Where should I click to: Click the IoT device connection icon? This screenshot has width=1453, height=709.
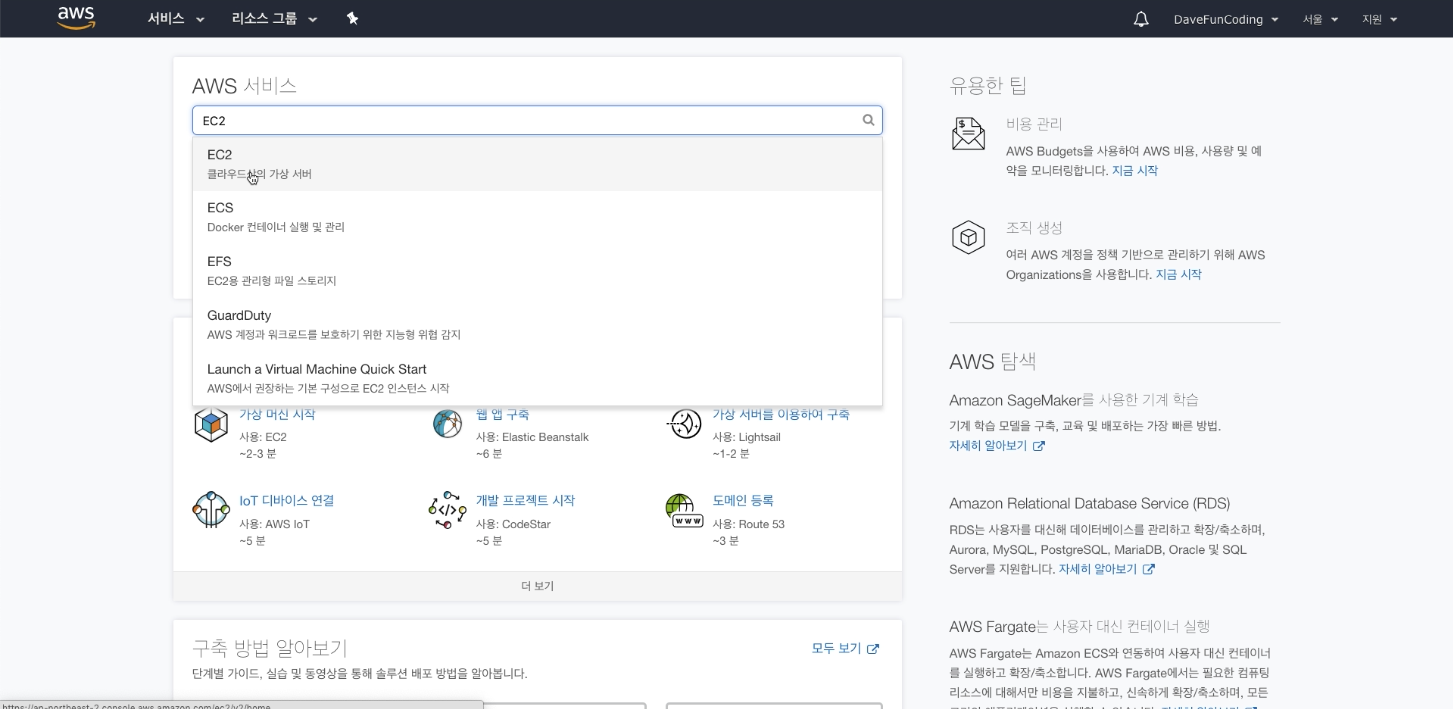pos(211,510)
